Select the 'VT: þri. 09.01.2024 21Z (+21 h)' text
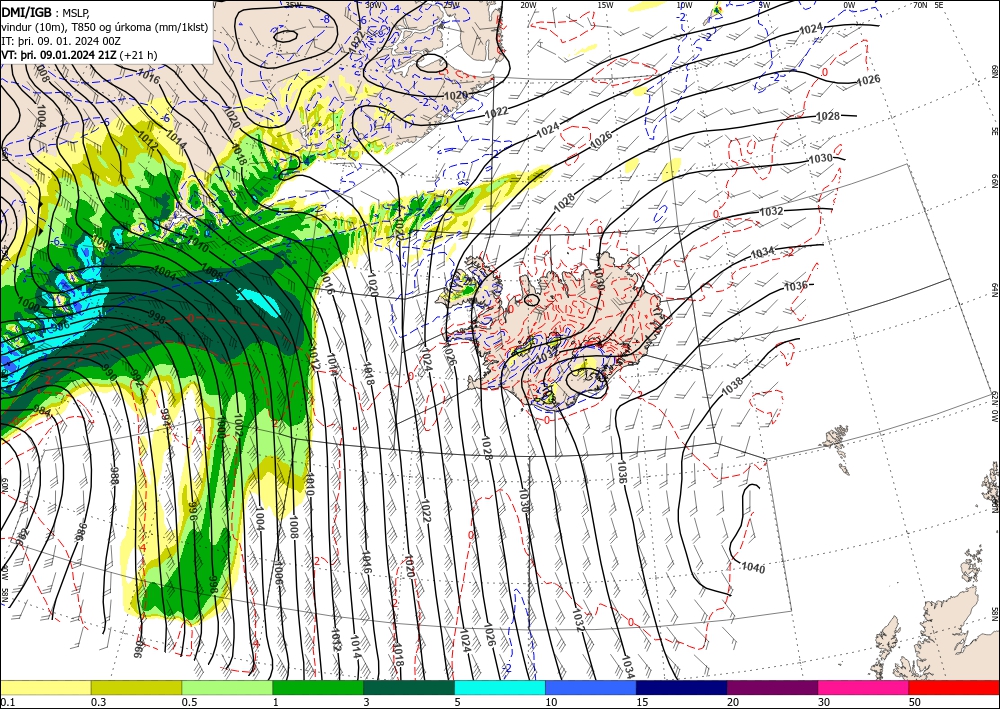The image size is (1000, 709). coord(79,55)
